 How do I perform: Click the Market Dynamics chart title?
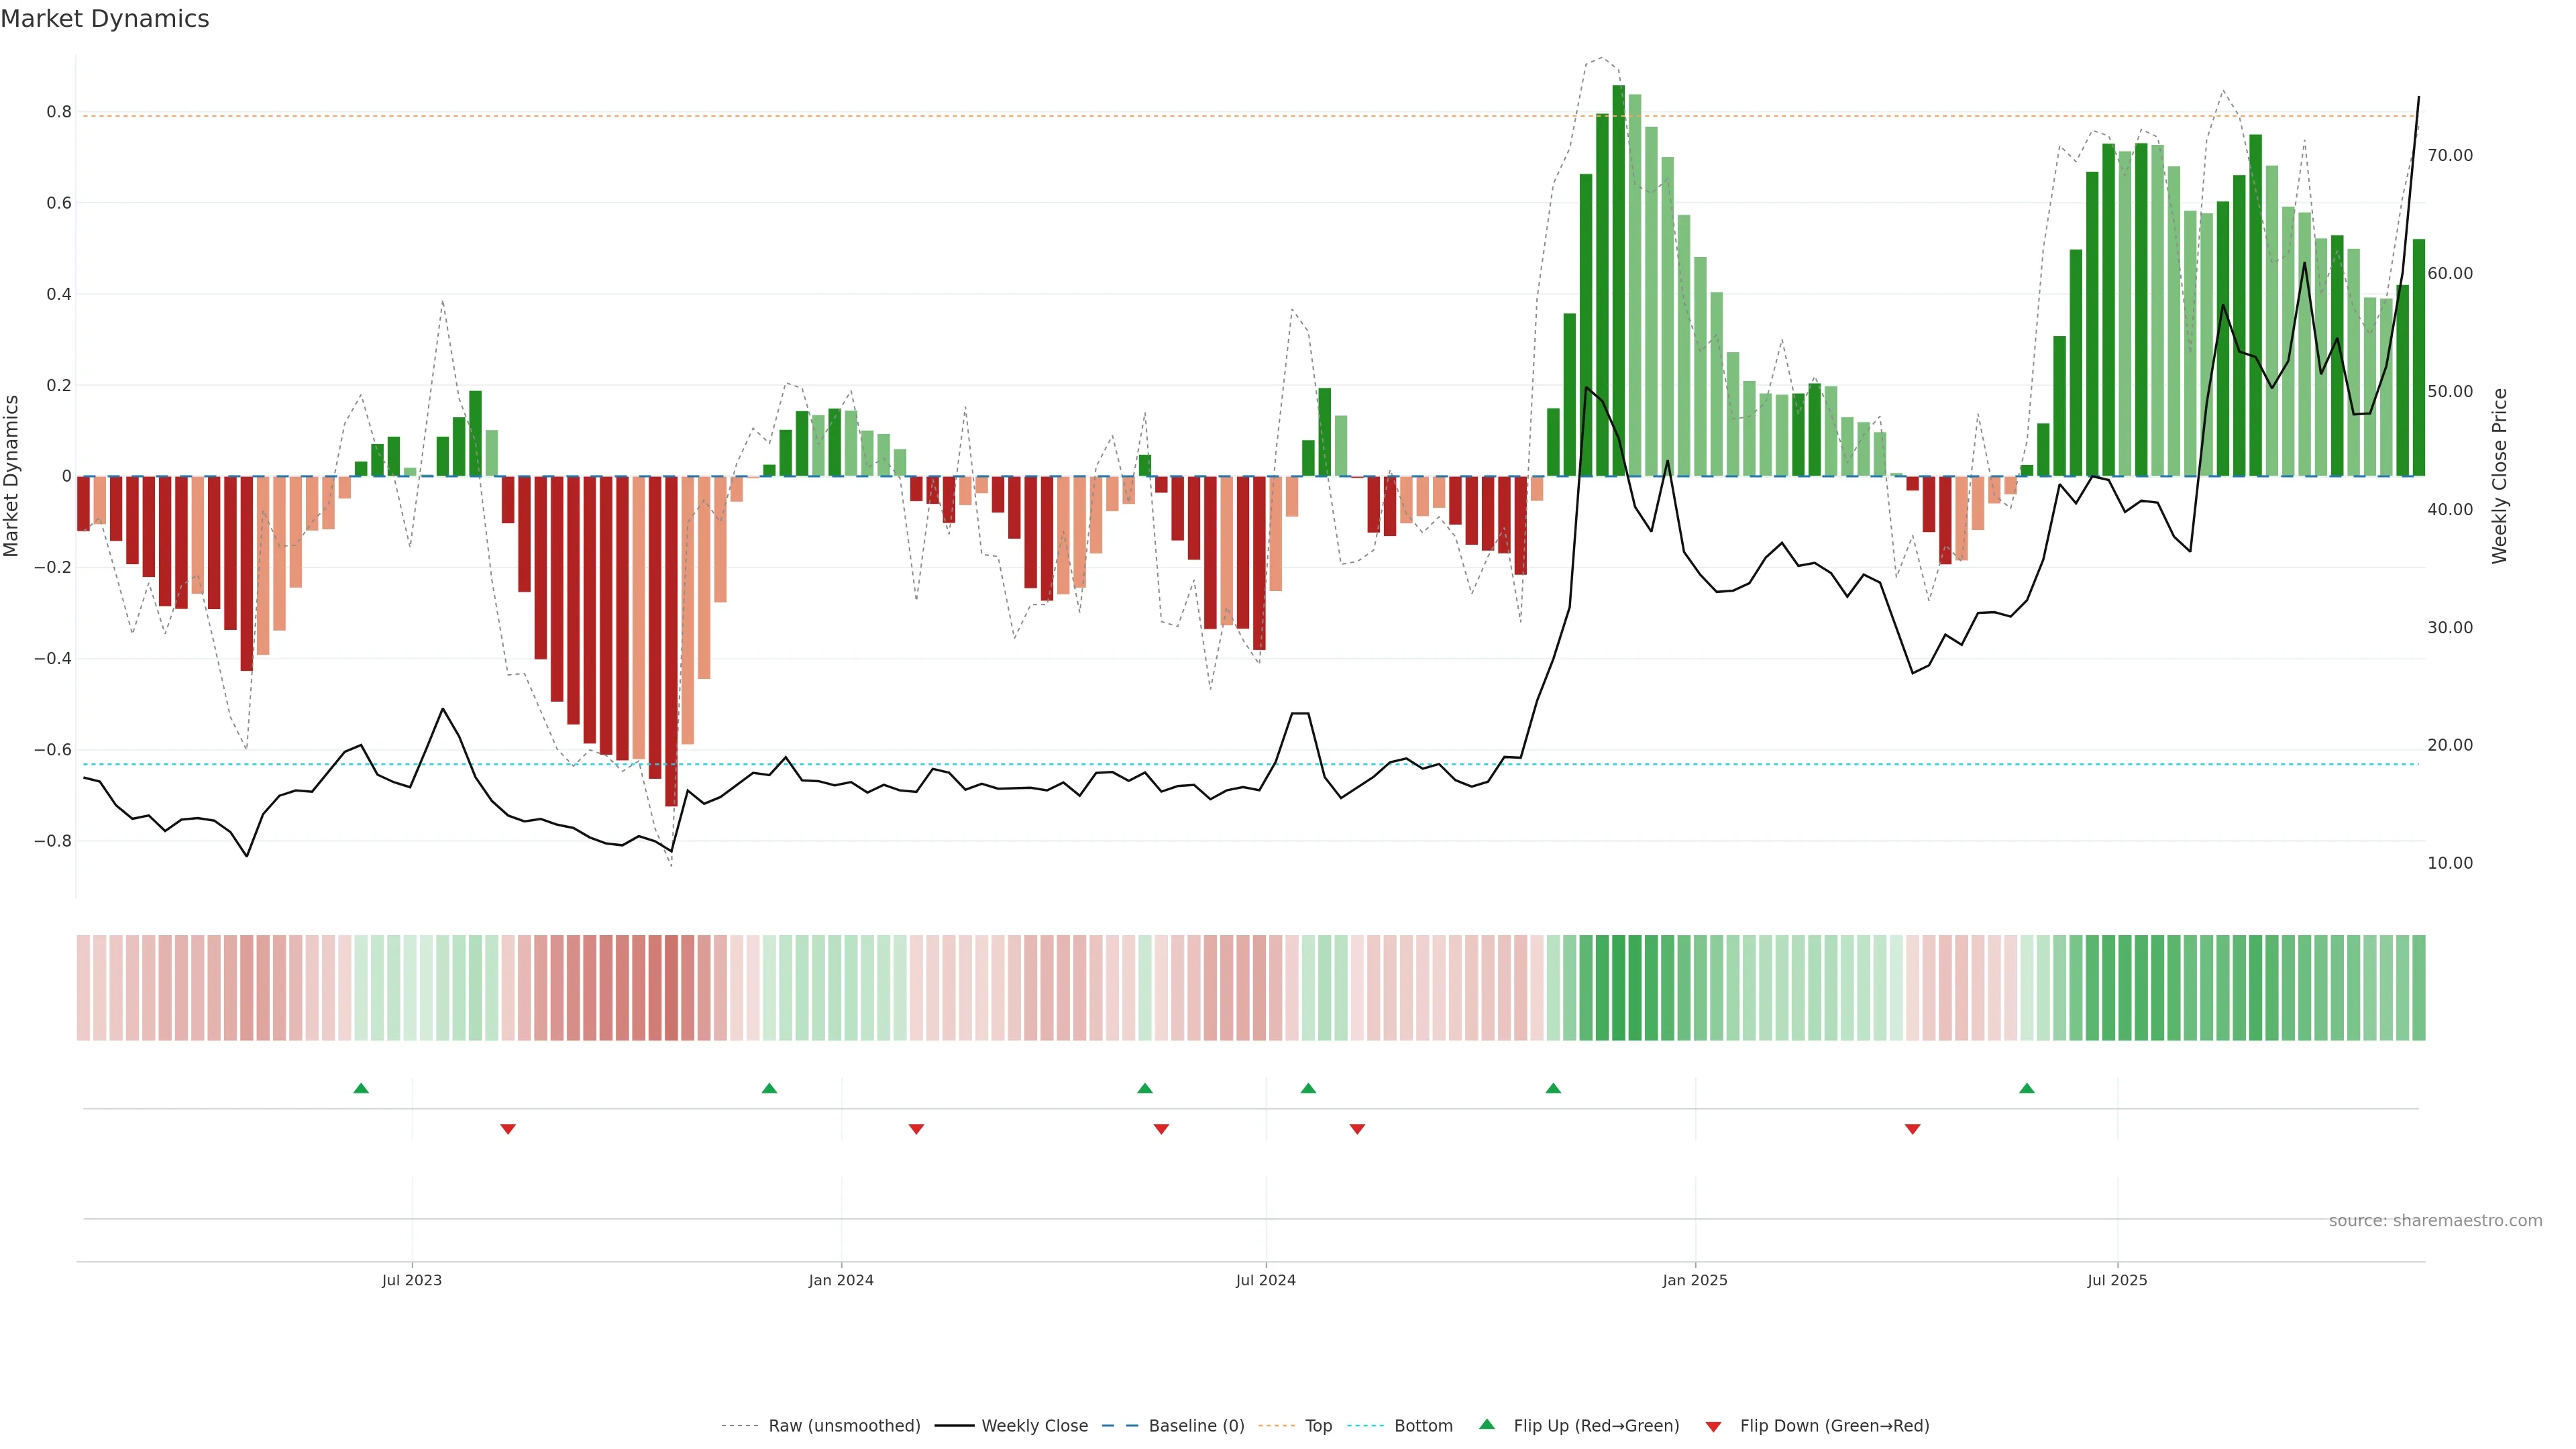(x=105, y=19)
